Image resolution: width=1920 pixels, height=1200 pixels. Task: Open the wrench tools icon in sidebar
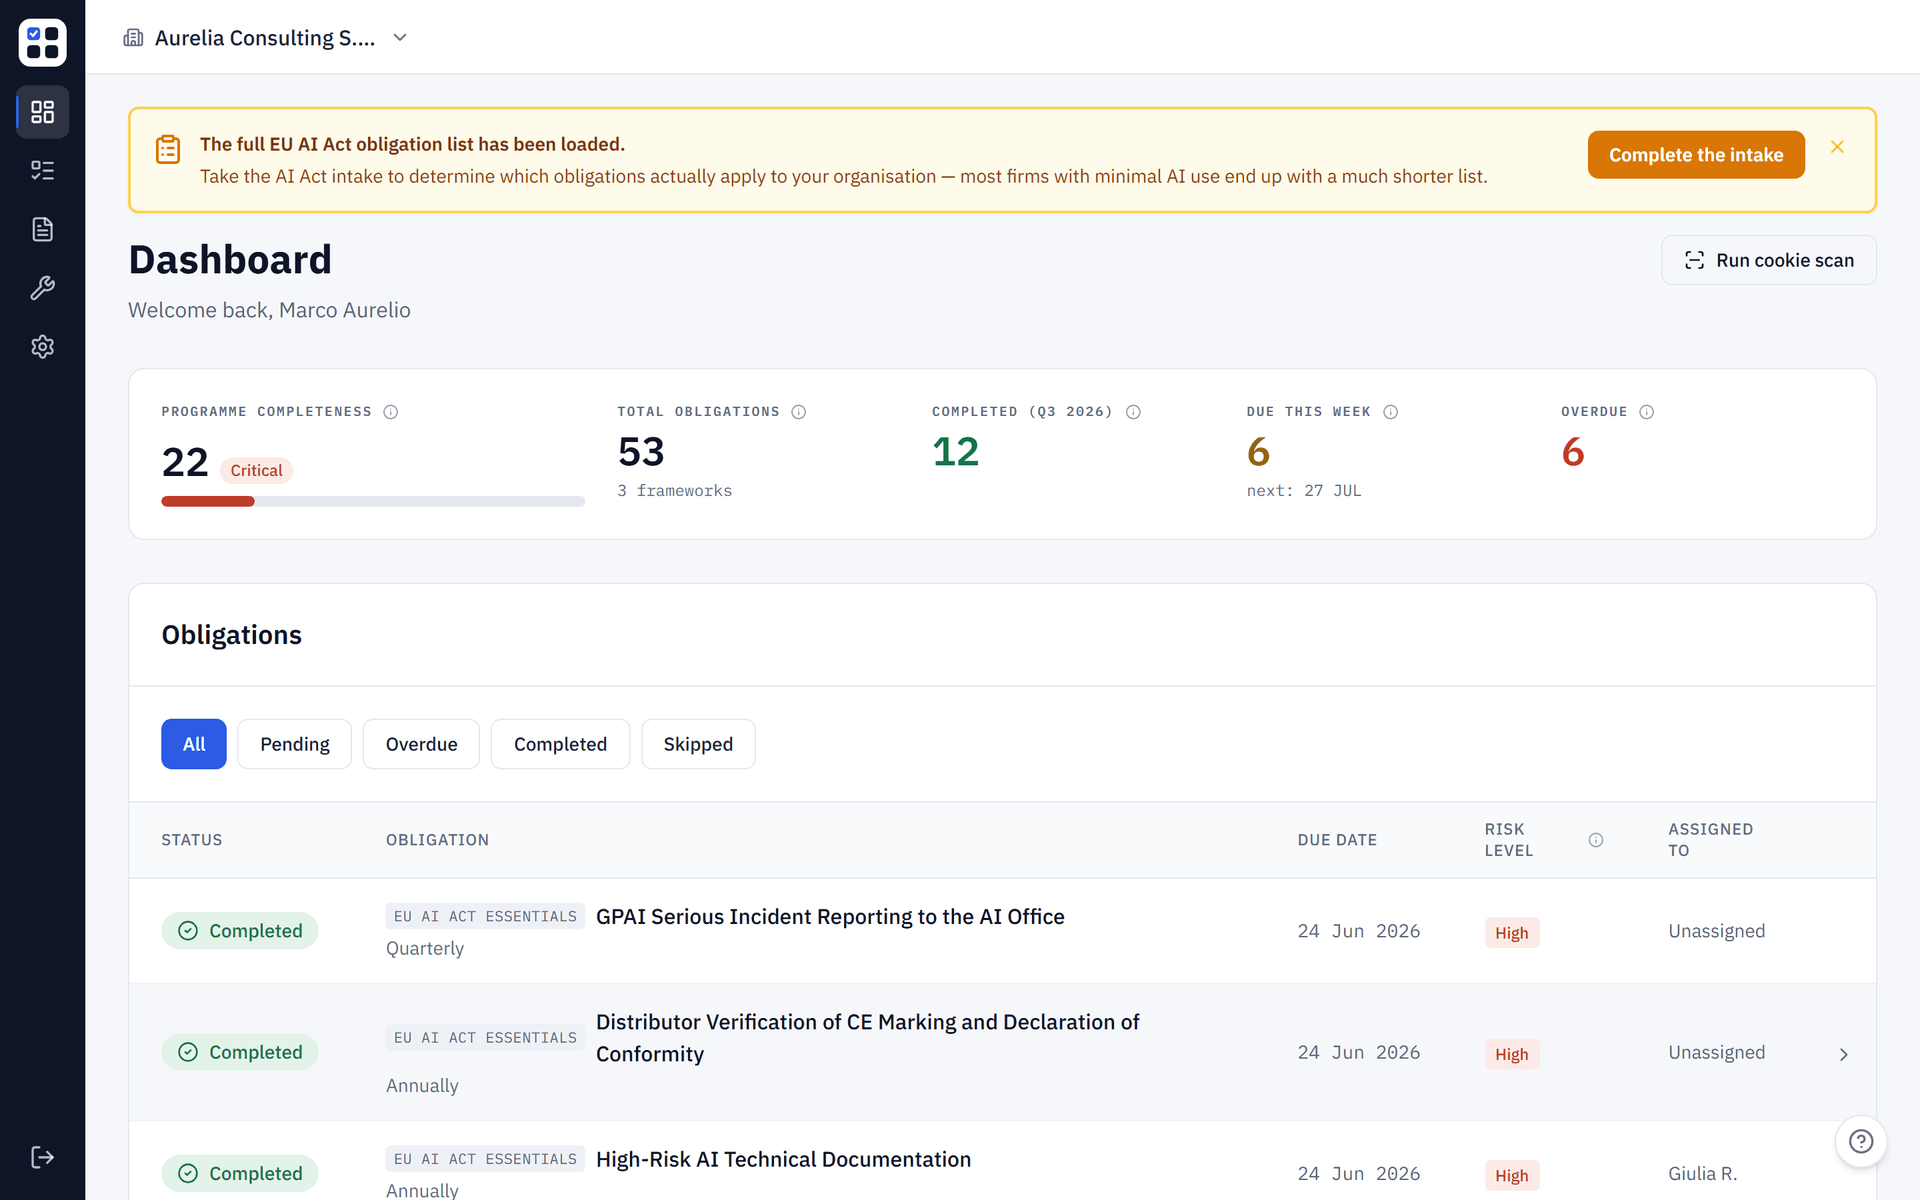click(42, 288)
